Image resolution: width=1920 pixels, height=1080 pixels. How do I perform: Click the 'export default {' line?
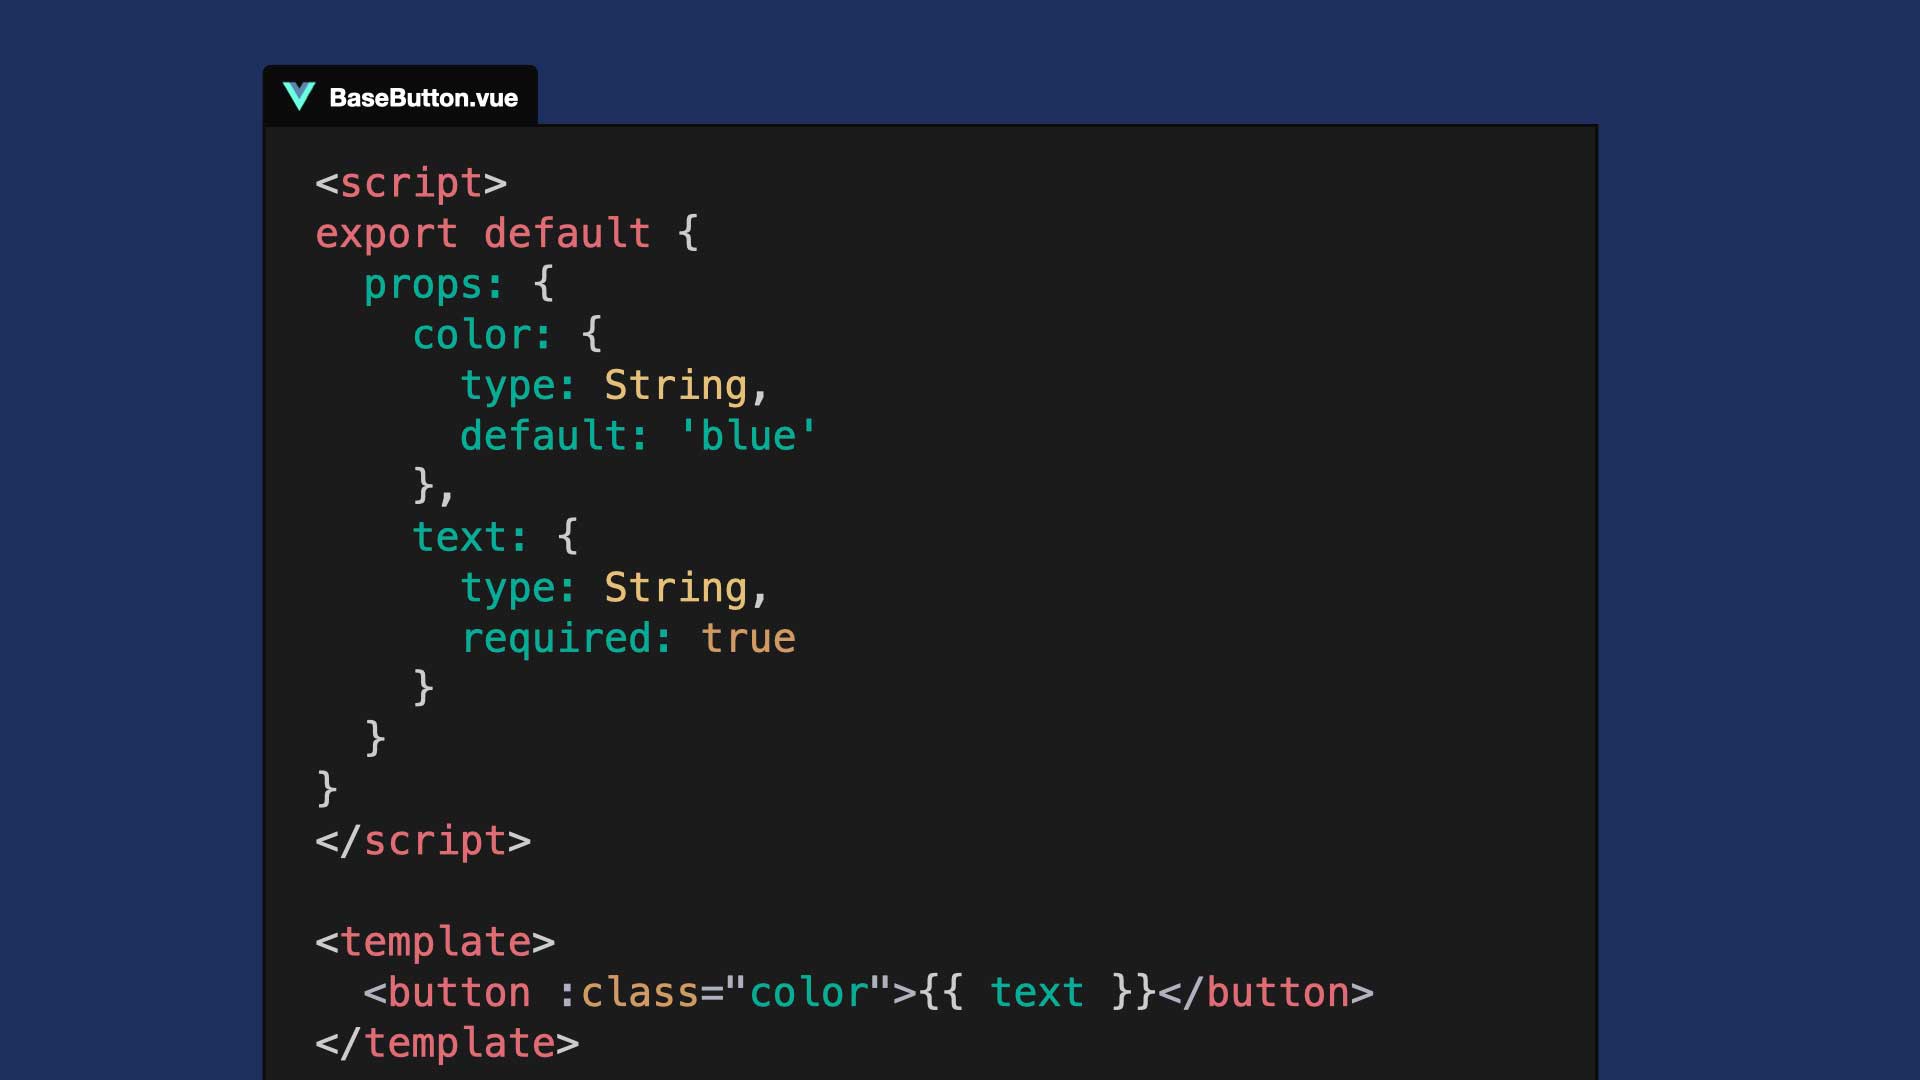507,234
